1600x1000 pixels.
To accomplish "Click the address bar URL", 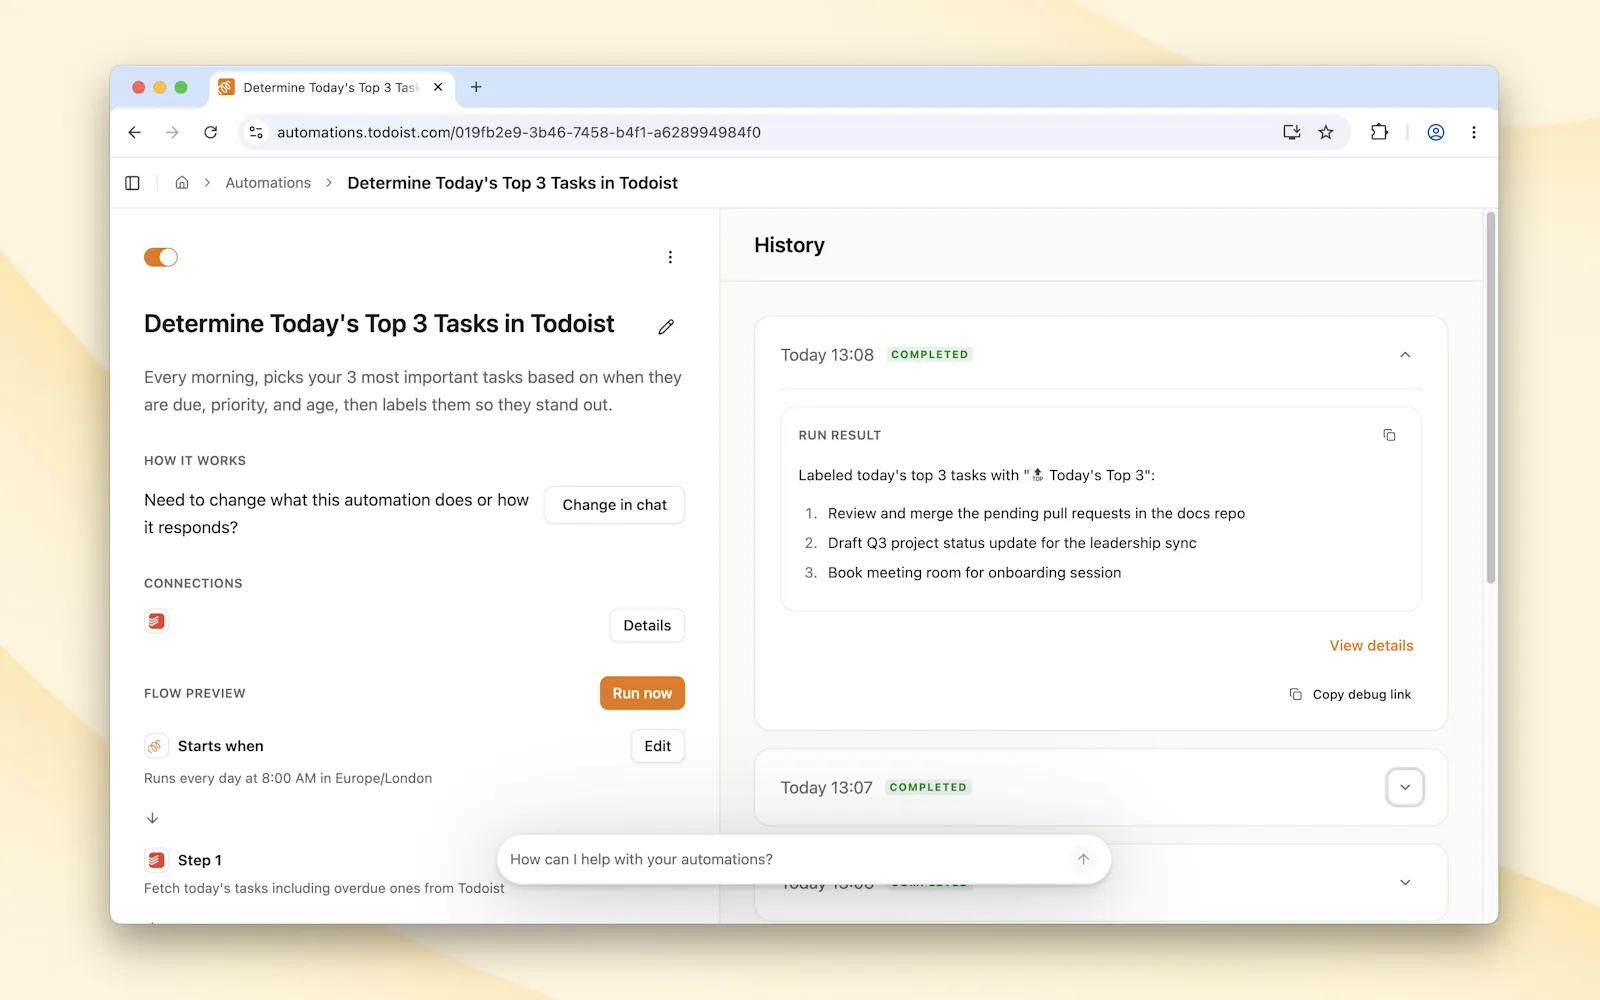I will 518,132.
